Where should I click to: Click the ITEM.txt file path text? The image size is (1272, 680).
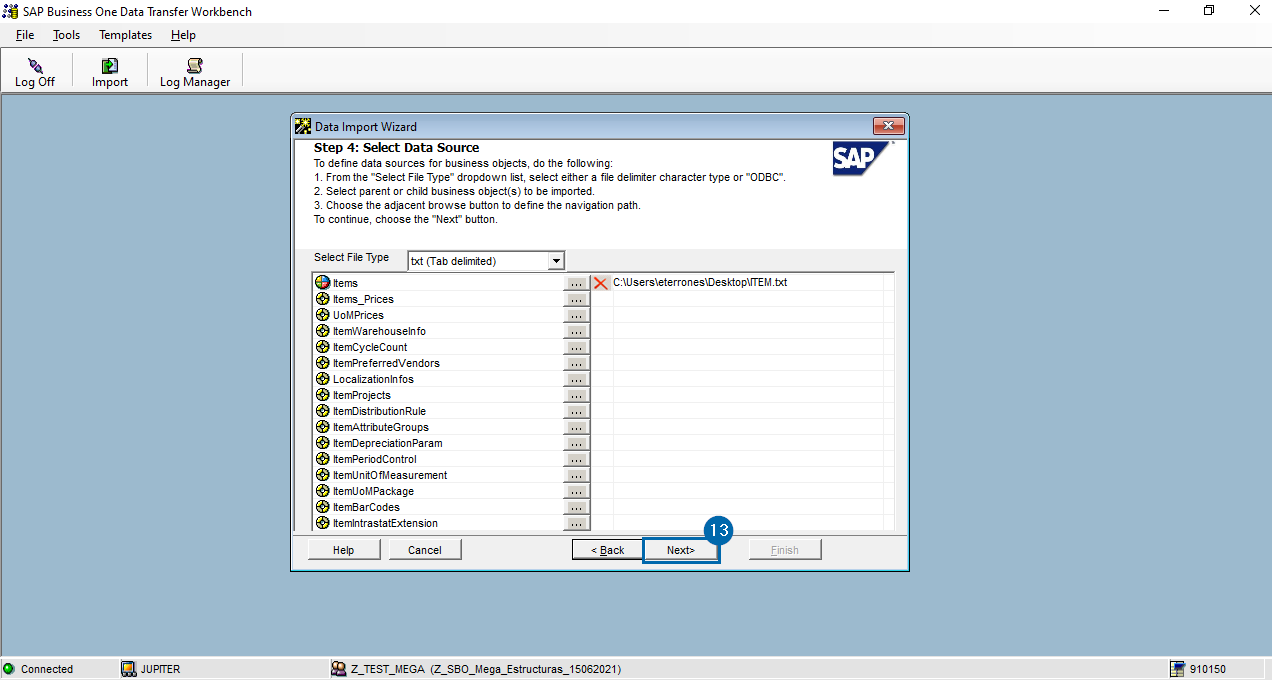click(700, 283)
